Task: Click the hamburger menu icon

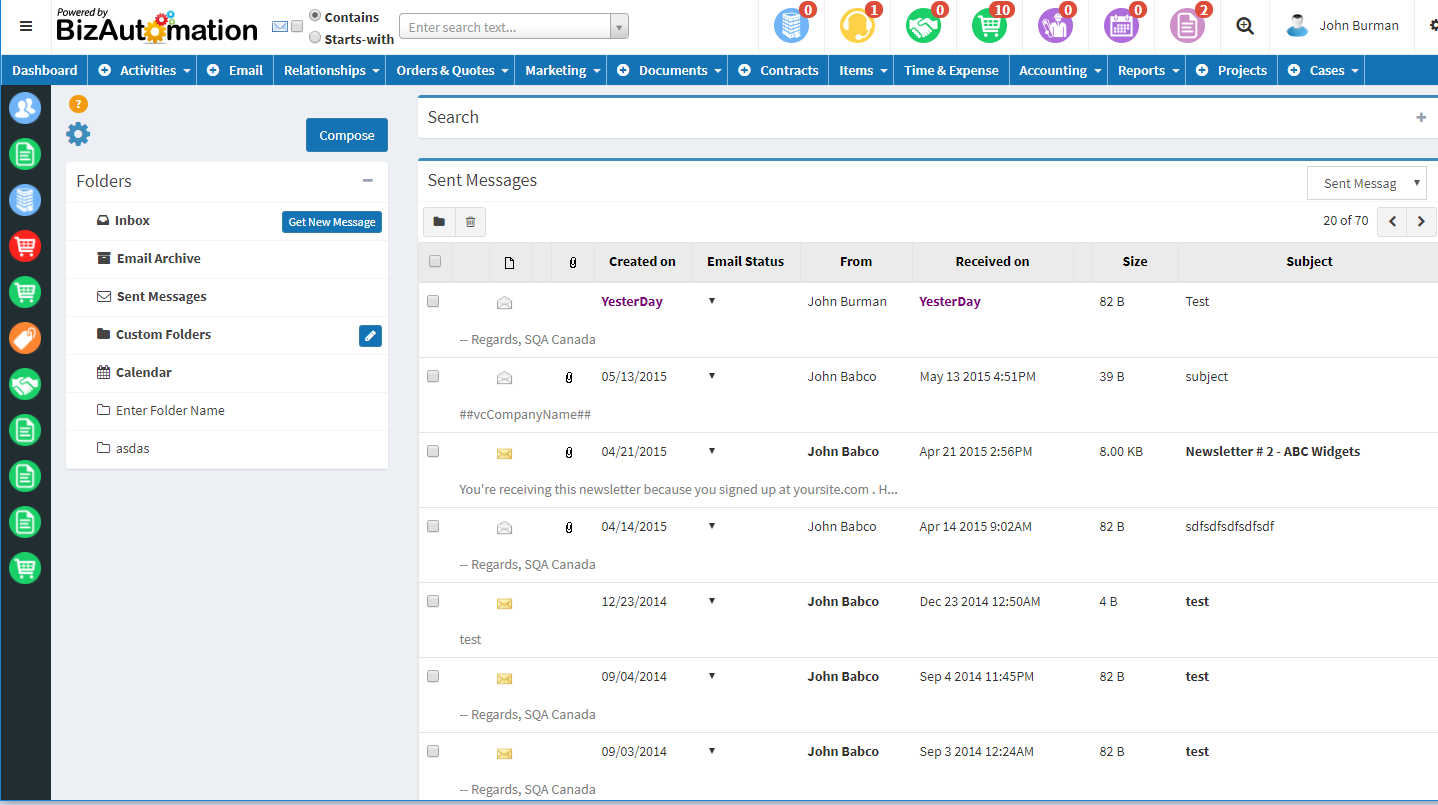Action: (x=26, y=27)
